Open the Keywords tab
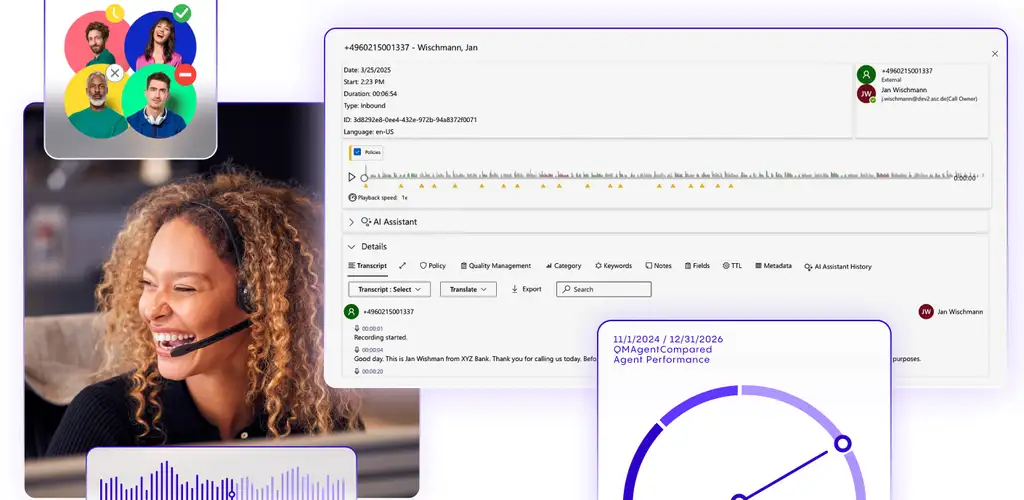Viewport: 1024px width, 500px height. [613, 266]
